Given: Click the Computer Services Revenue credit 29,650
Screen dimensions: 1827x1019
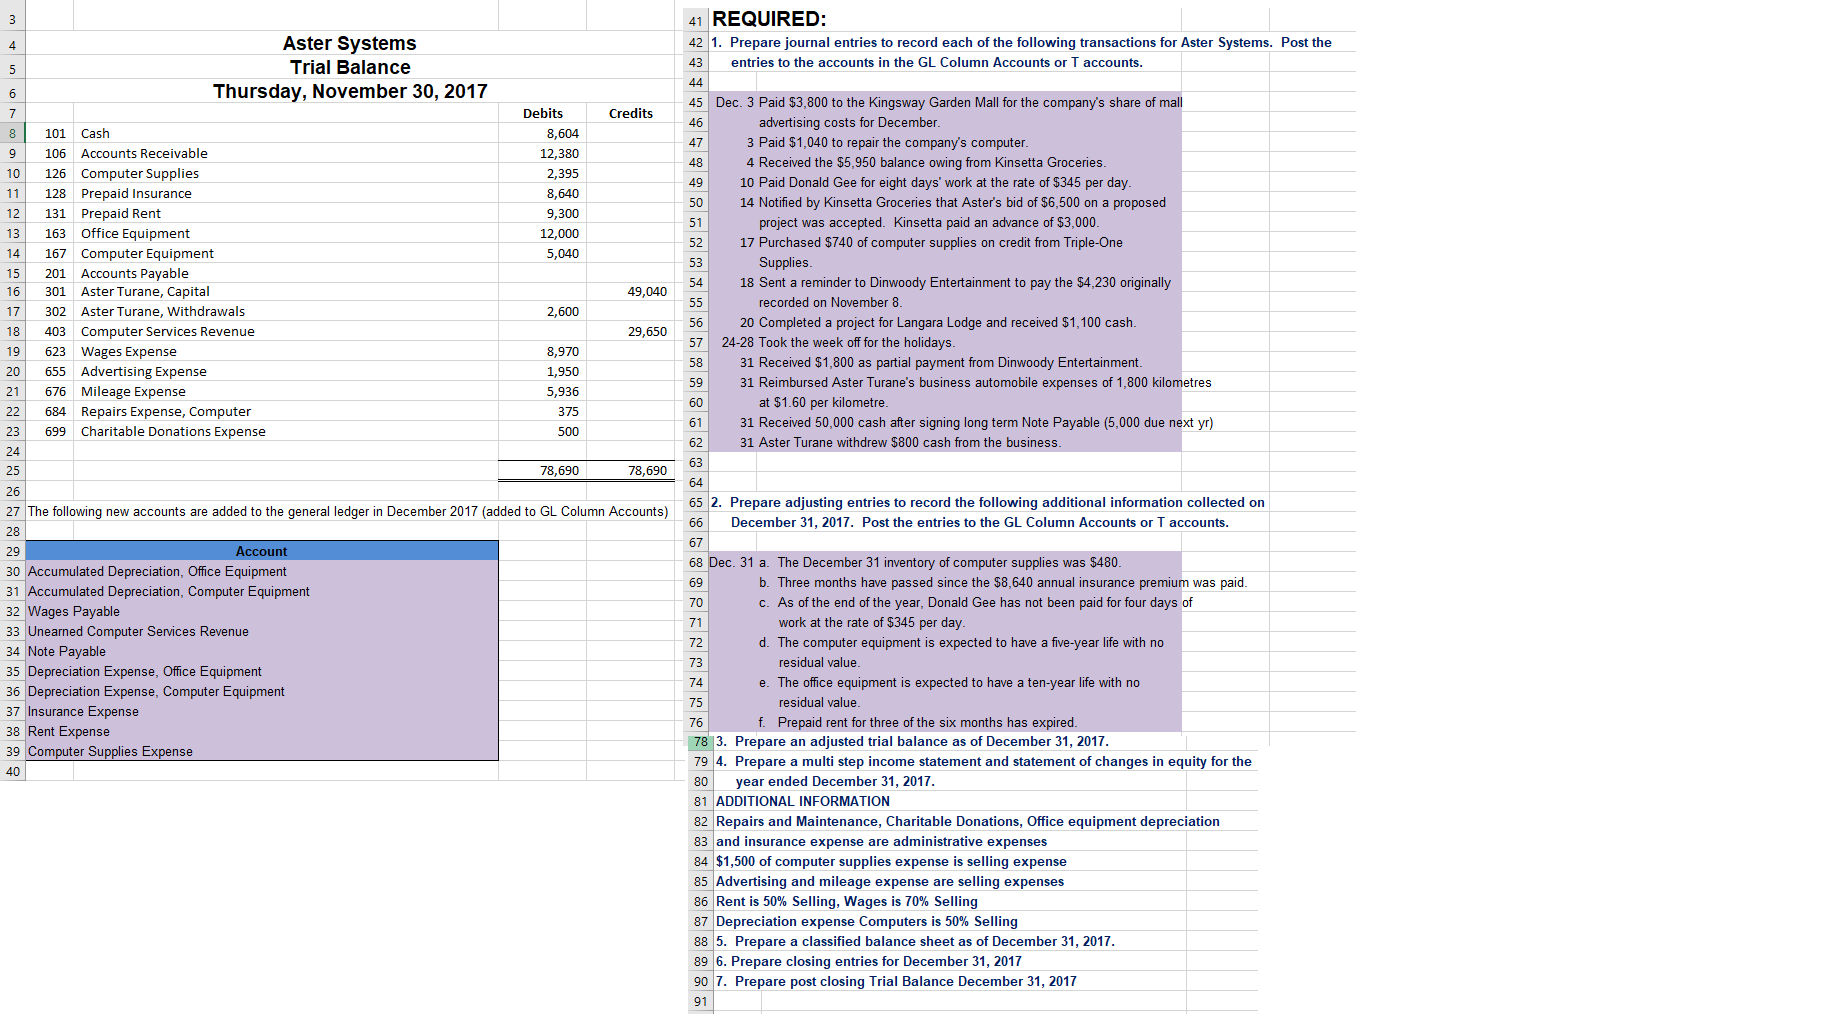Looking at the screenshot, I should pos(630,331).
